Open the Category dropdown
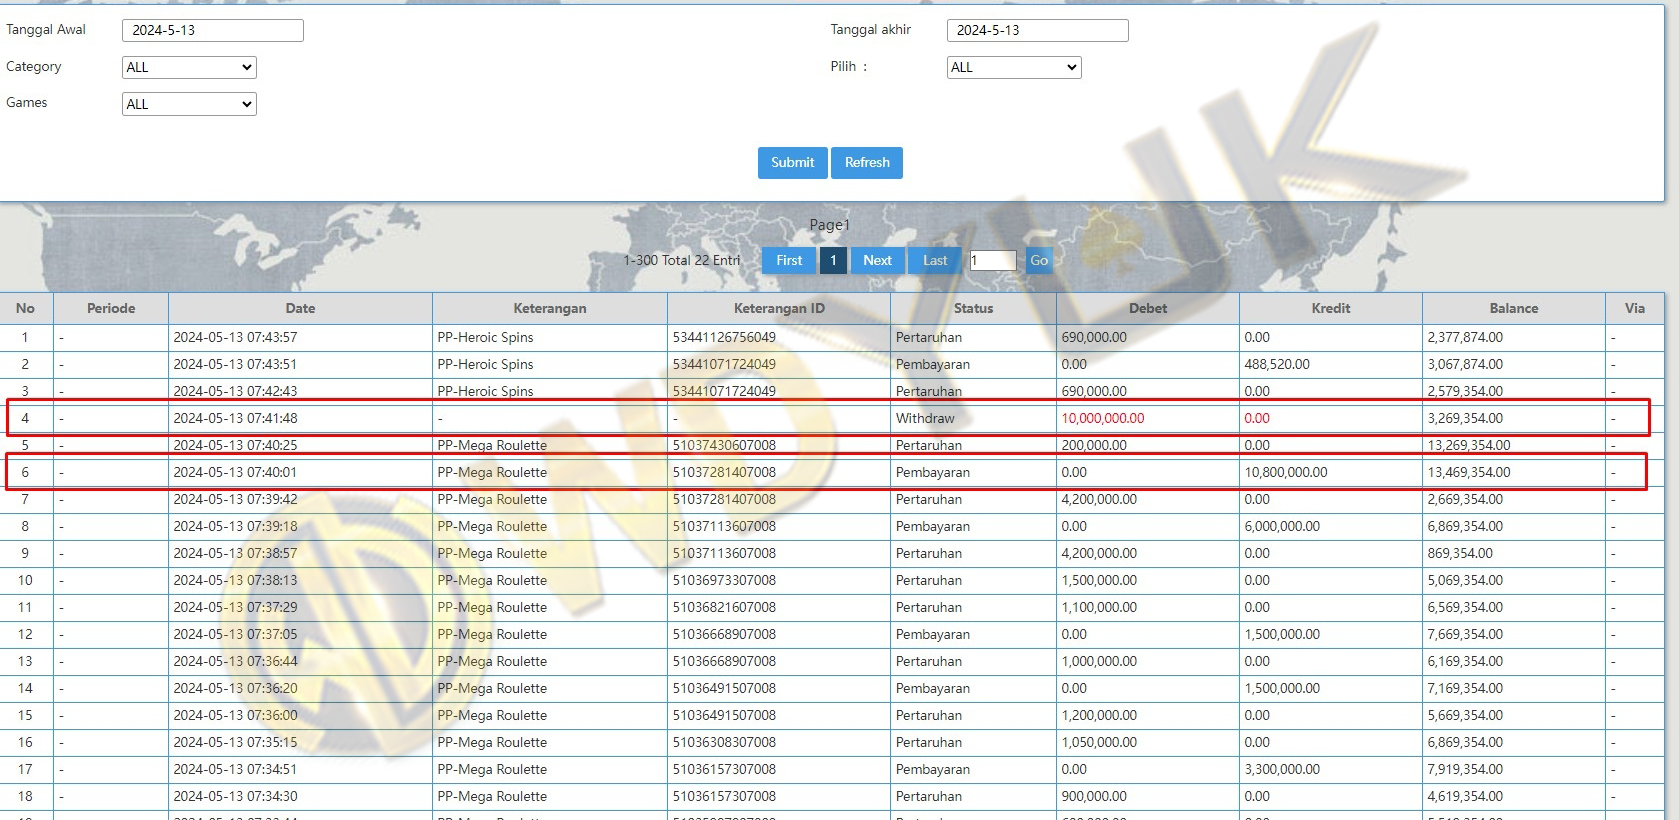 point(189,67)
